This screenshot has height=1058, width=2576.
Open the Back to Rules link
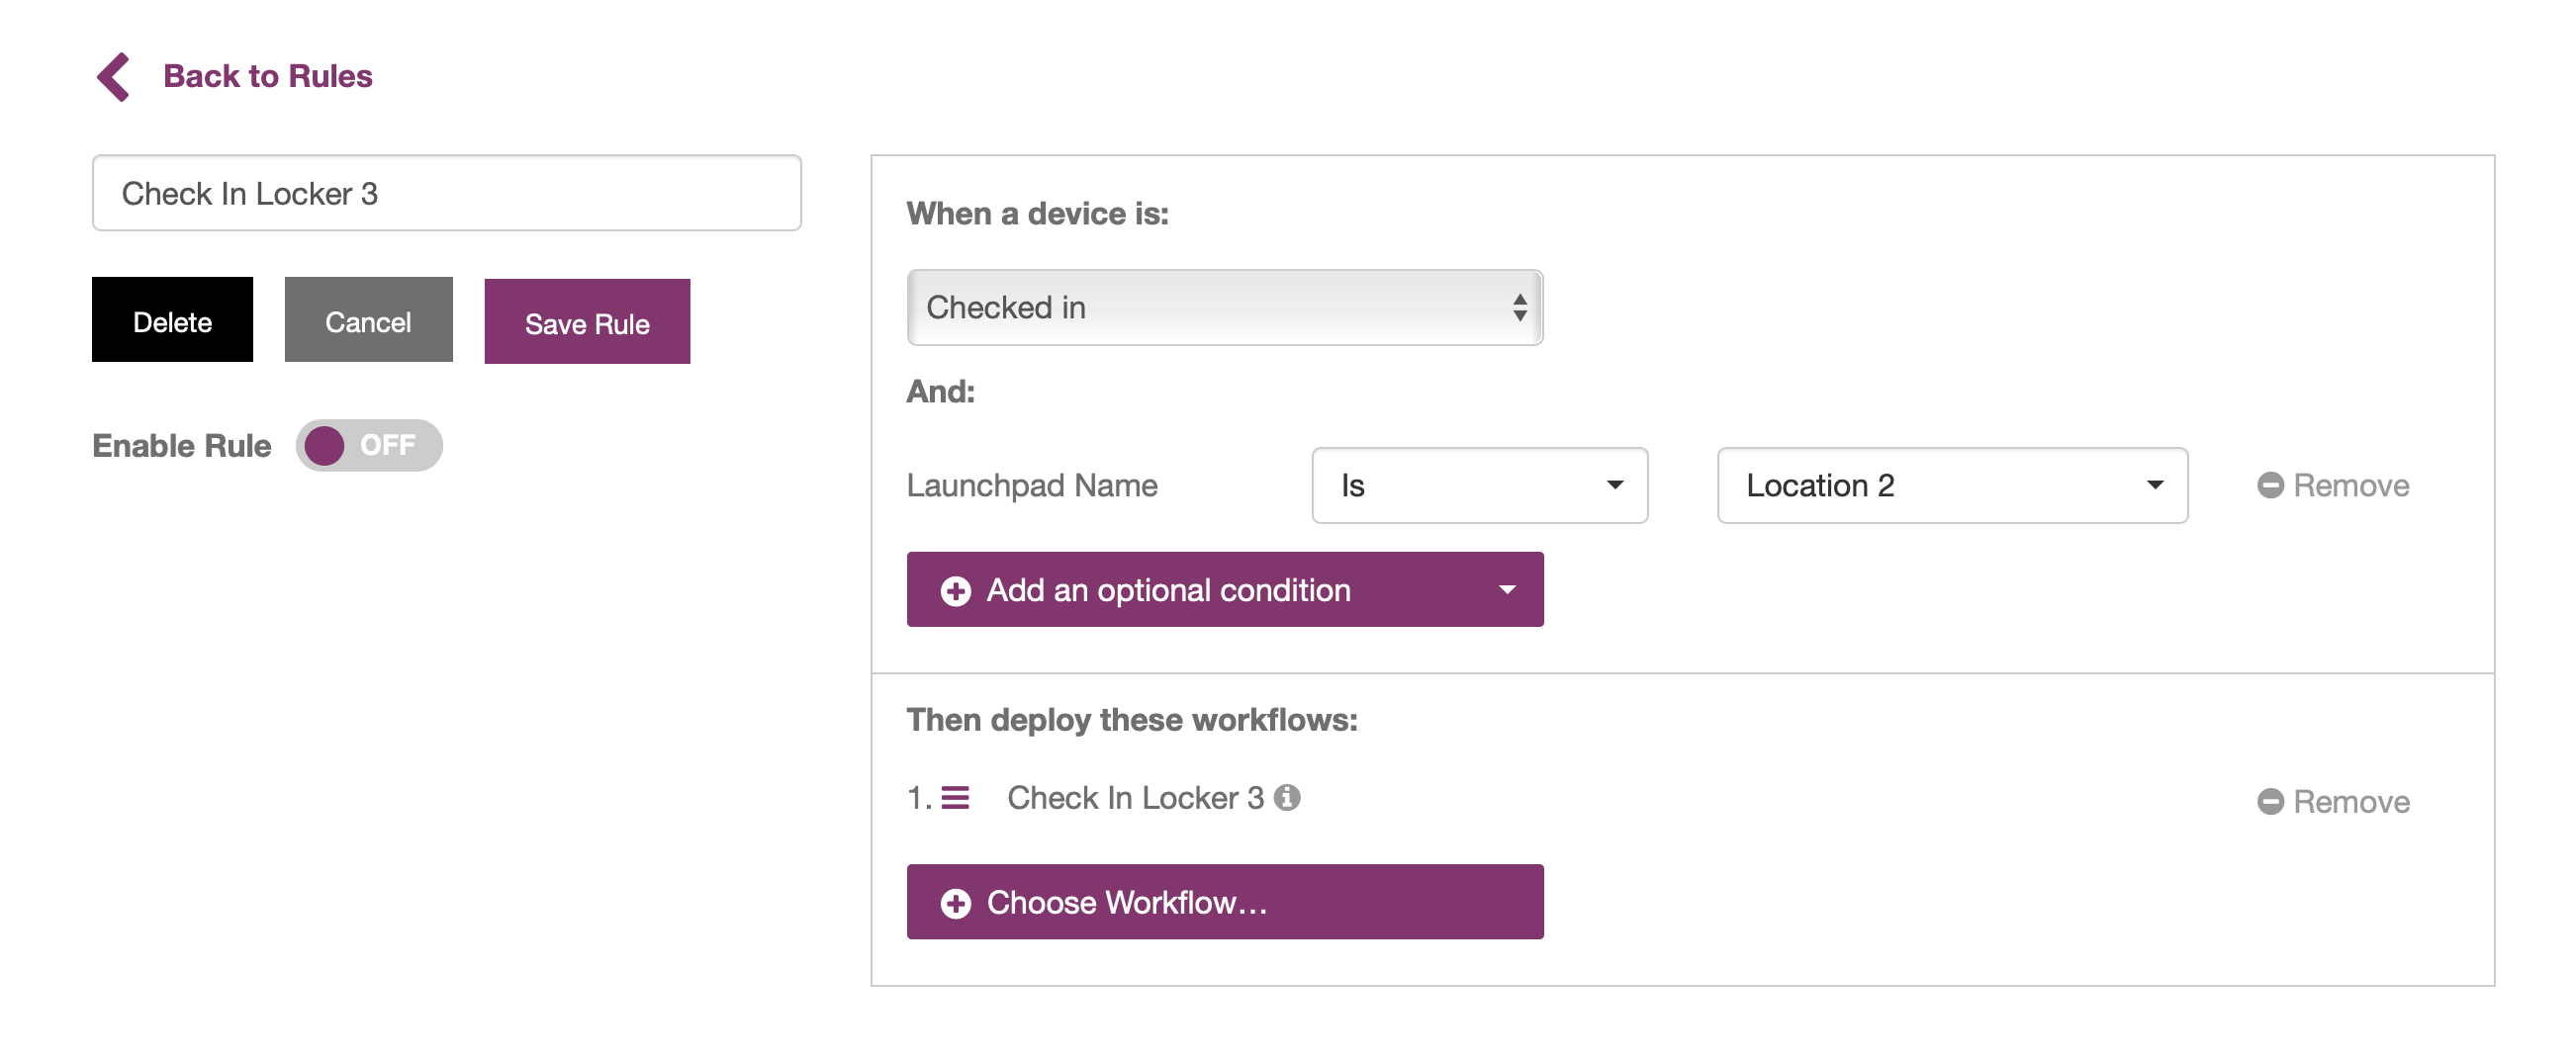pyautogui.click(x=267, y=76)
